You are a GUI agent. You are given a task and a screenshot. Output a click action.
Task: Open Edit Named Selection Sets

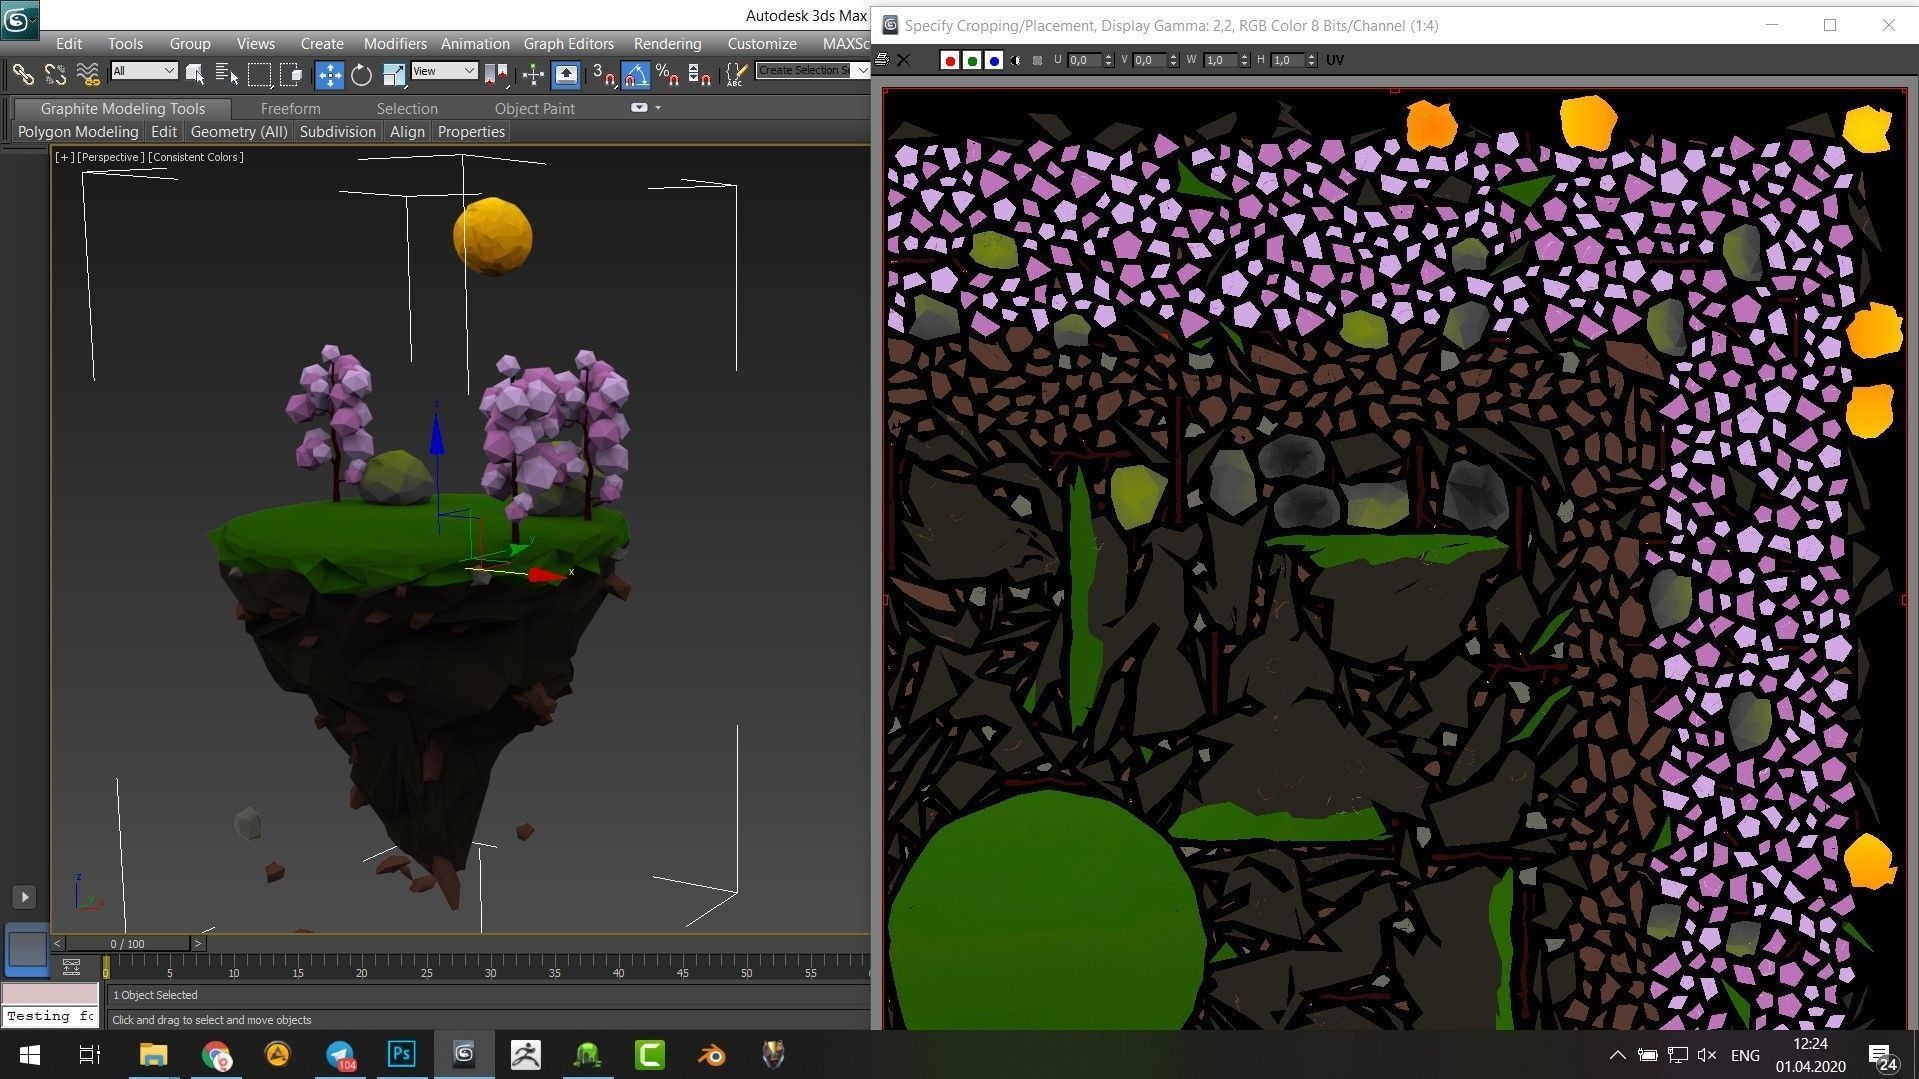coord(736,74)
